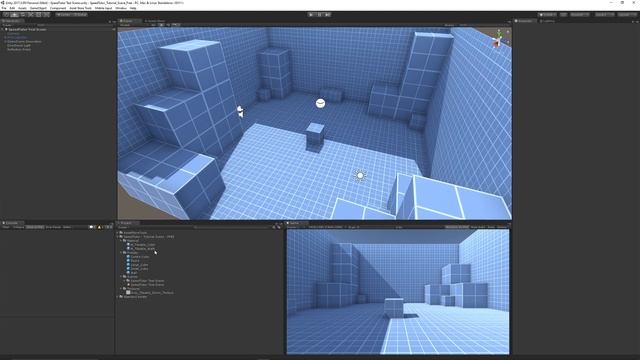Open the Edit menu
The height and width of the screenshot is (360, 640).
tap(12, 8)
